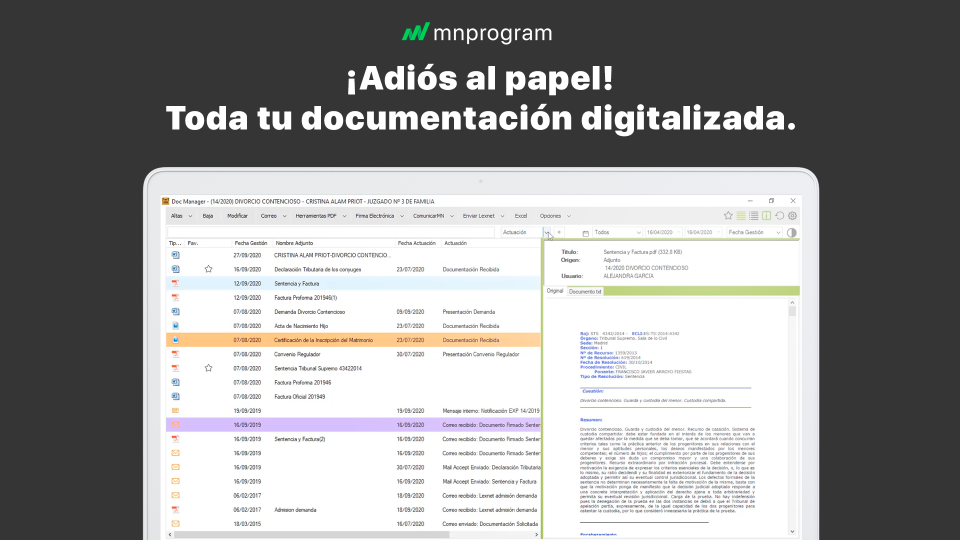960x540 pixels.
Task: Sort by Nombre Adjunto column header
Action: (x=294, y=243)
